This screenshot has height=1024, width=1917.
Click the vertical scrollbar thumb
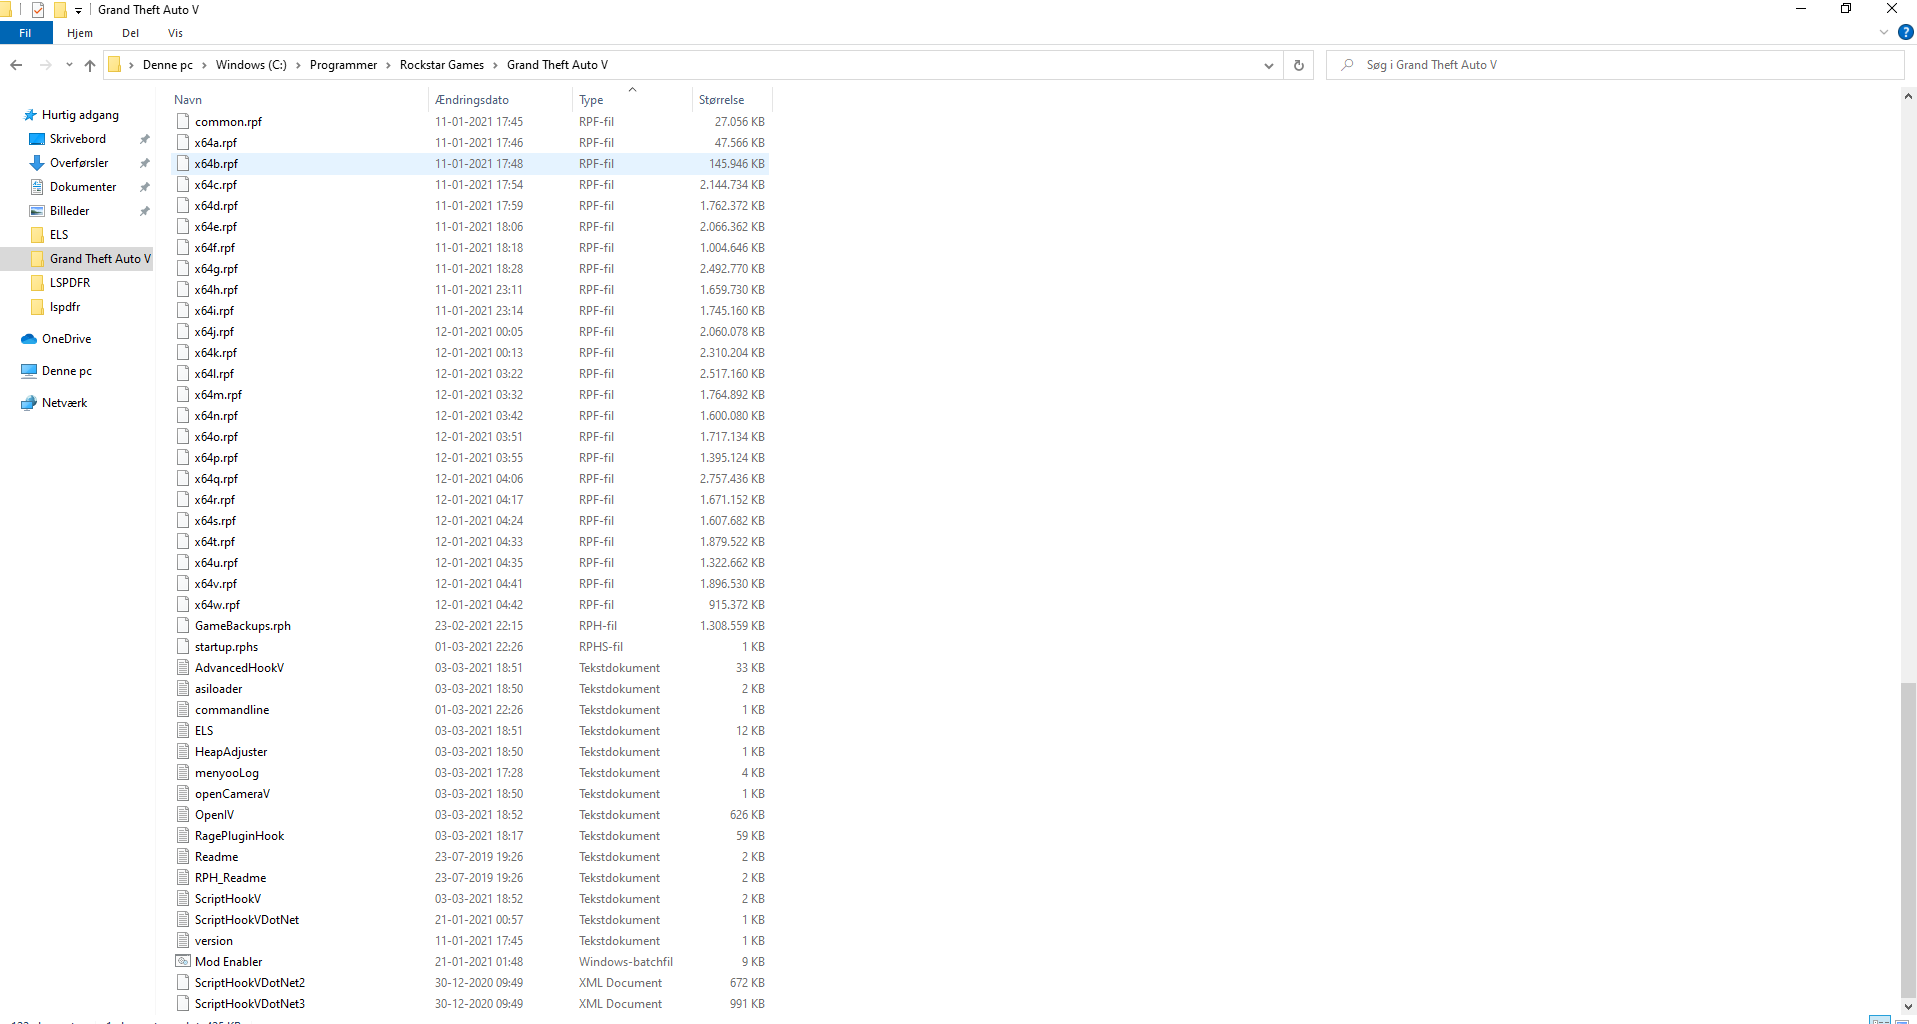pos(1908,838)
